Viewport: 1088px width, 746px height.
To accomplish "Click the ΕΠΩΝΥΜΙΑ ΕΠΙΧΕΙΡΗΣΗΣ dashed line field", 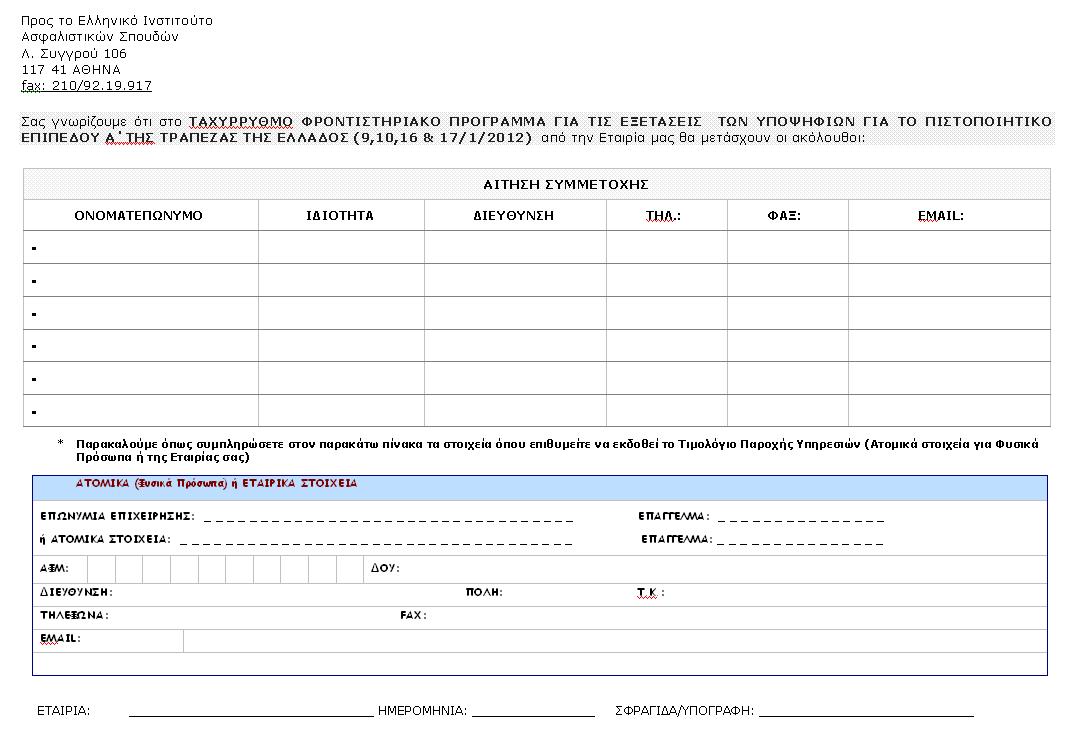I will (x=388, y=518).
